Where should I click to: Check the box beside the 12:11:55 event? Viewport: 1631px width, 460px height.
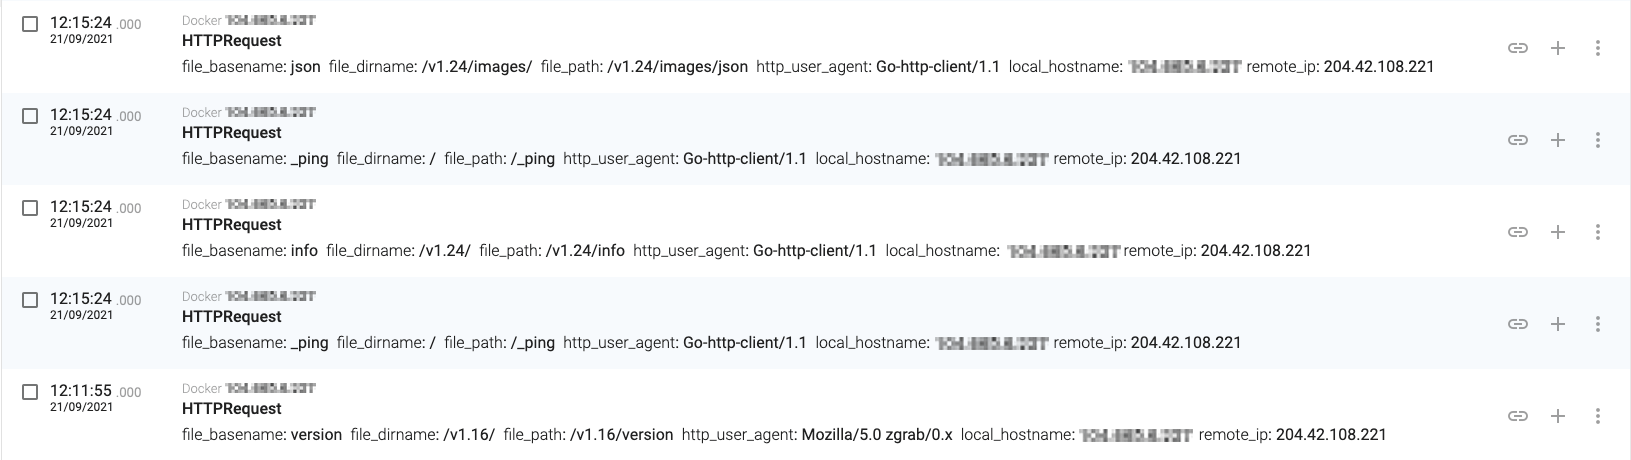(x=30, y=392)
